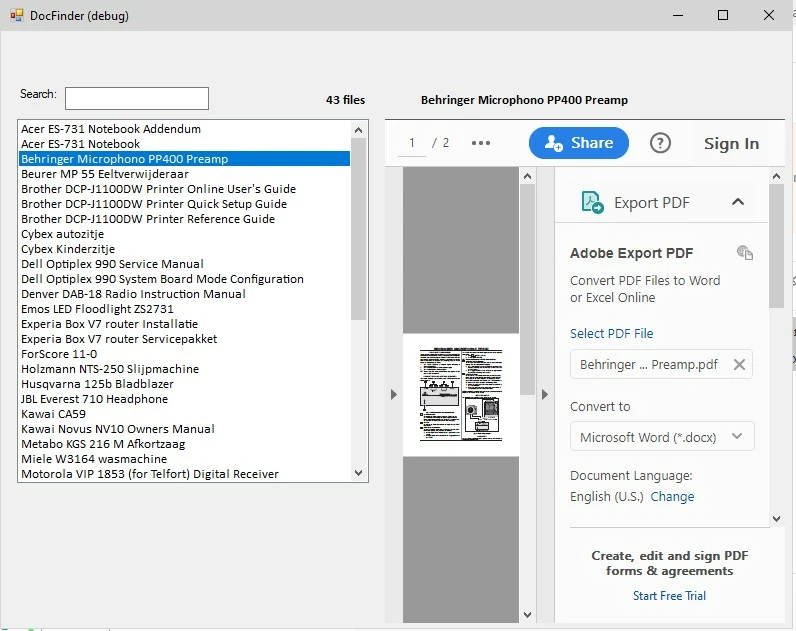Click PDF viewer scroll up arrow
Image resolution: width=796 pixels, height=631 pixels.
[x=527, y=176]
